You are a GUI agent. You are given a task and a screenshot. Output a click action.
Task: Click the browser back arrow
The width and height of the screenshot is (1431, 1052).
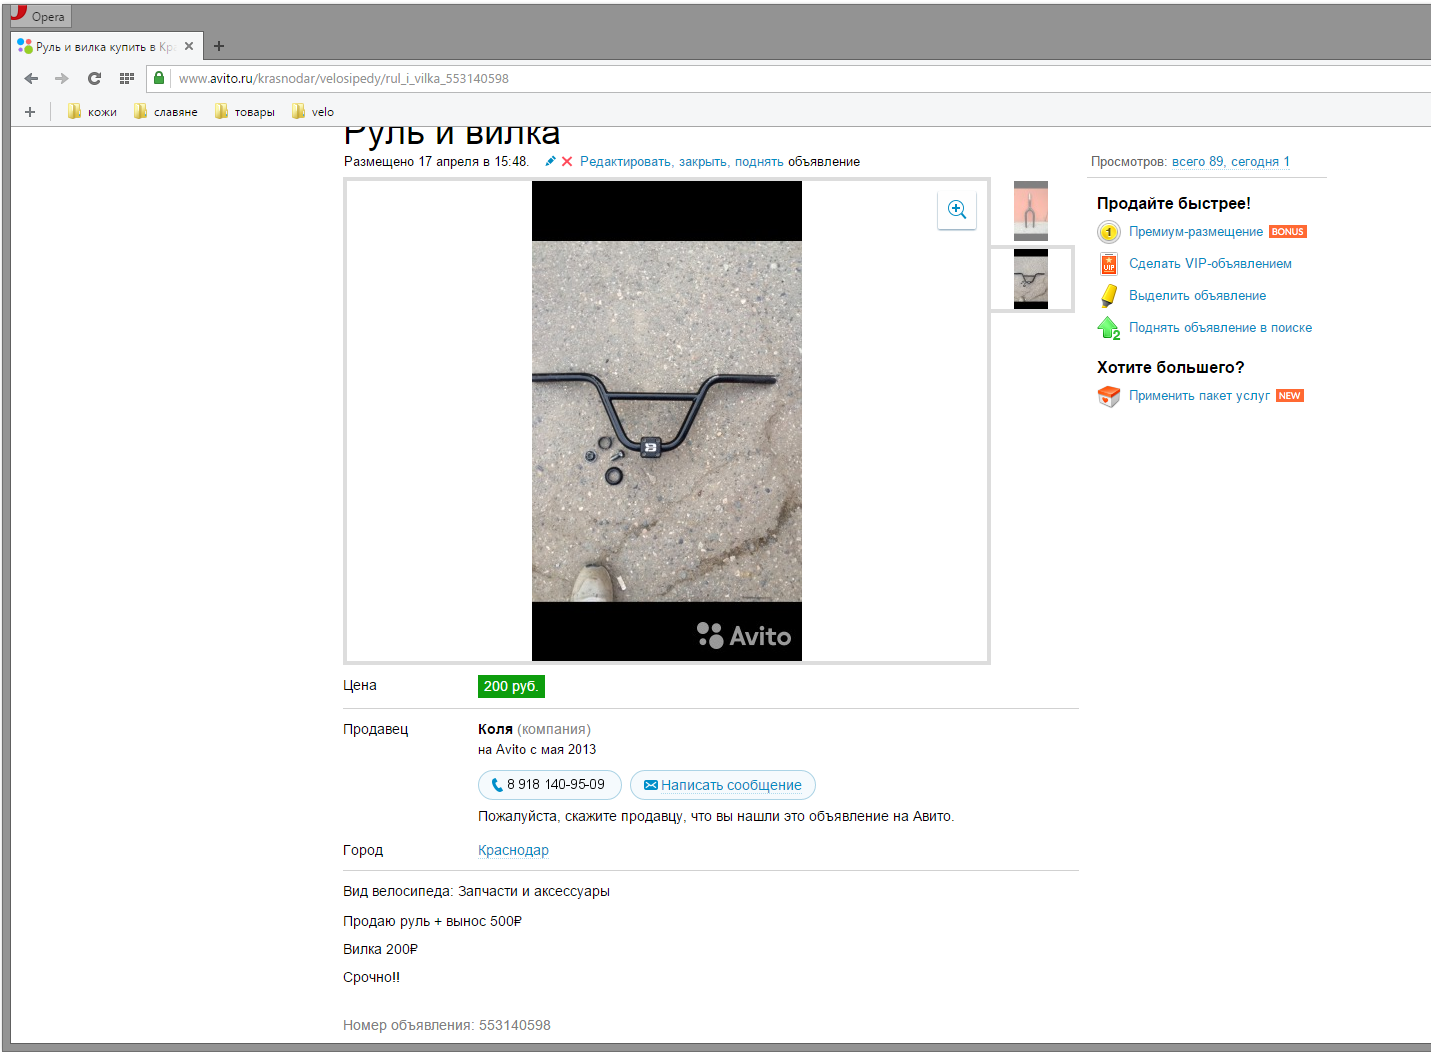31,79
